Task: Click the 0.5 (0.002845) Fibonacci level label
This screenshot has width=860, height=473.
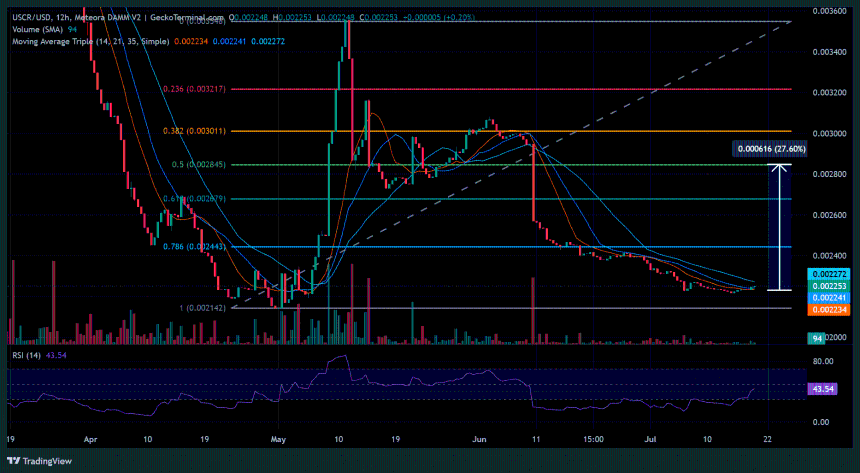Action: click(x=198, y=165)
